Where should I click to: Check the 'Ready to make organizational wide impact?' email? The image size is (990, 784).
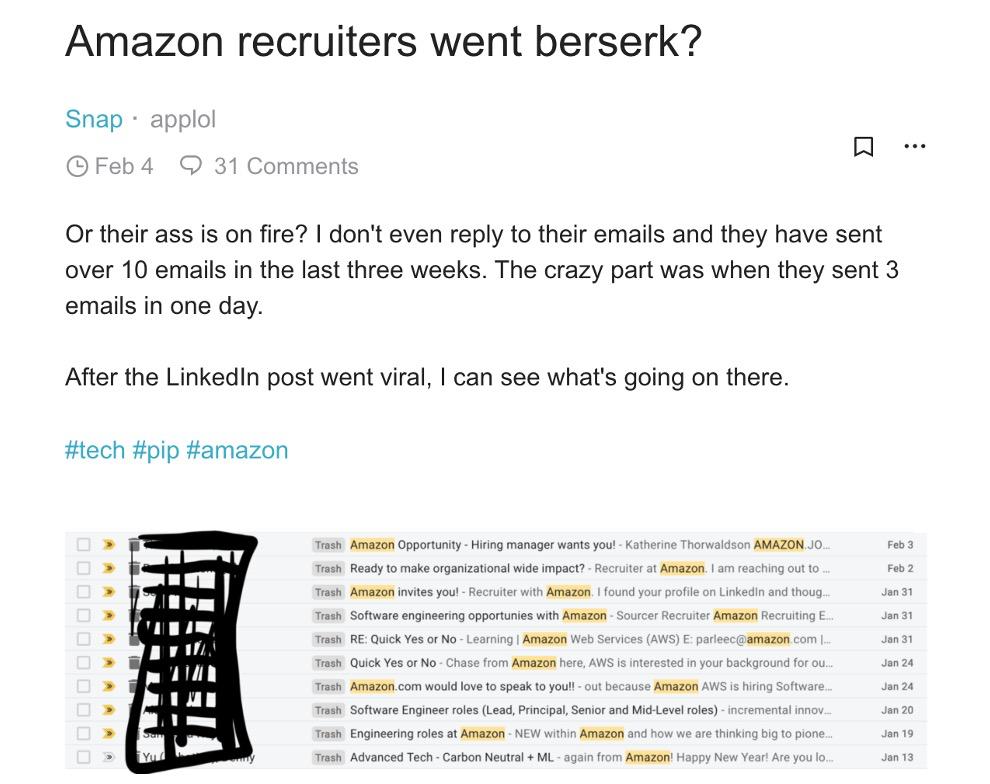pyautogui.click(x=84, y=568)
